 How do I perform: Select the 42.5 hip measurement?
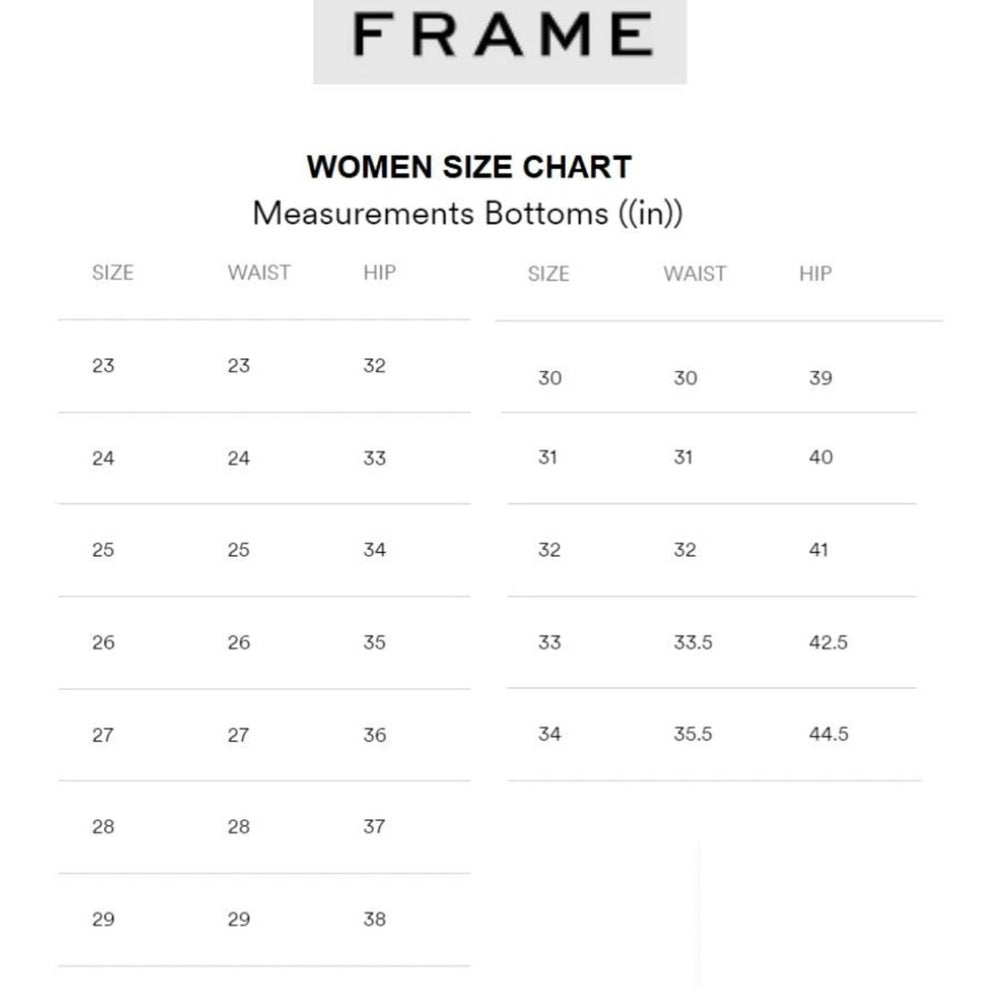[828, 642]
